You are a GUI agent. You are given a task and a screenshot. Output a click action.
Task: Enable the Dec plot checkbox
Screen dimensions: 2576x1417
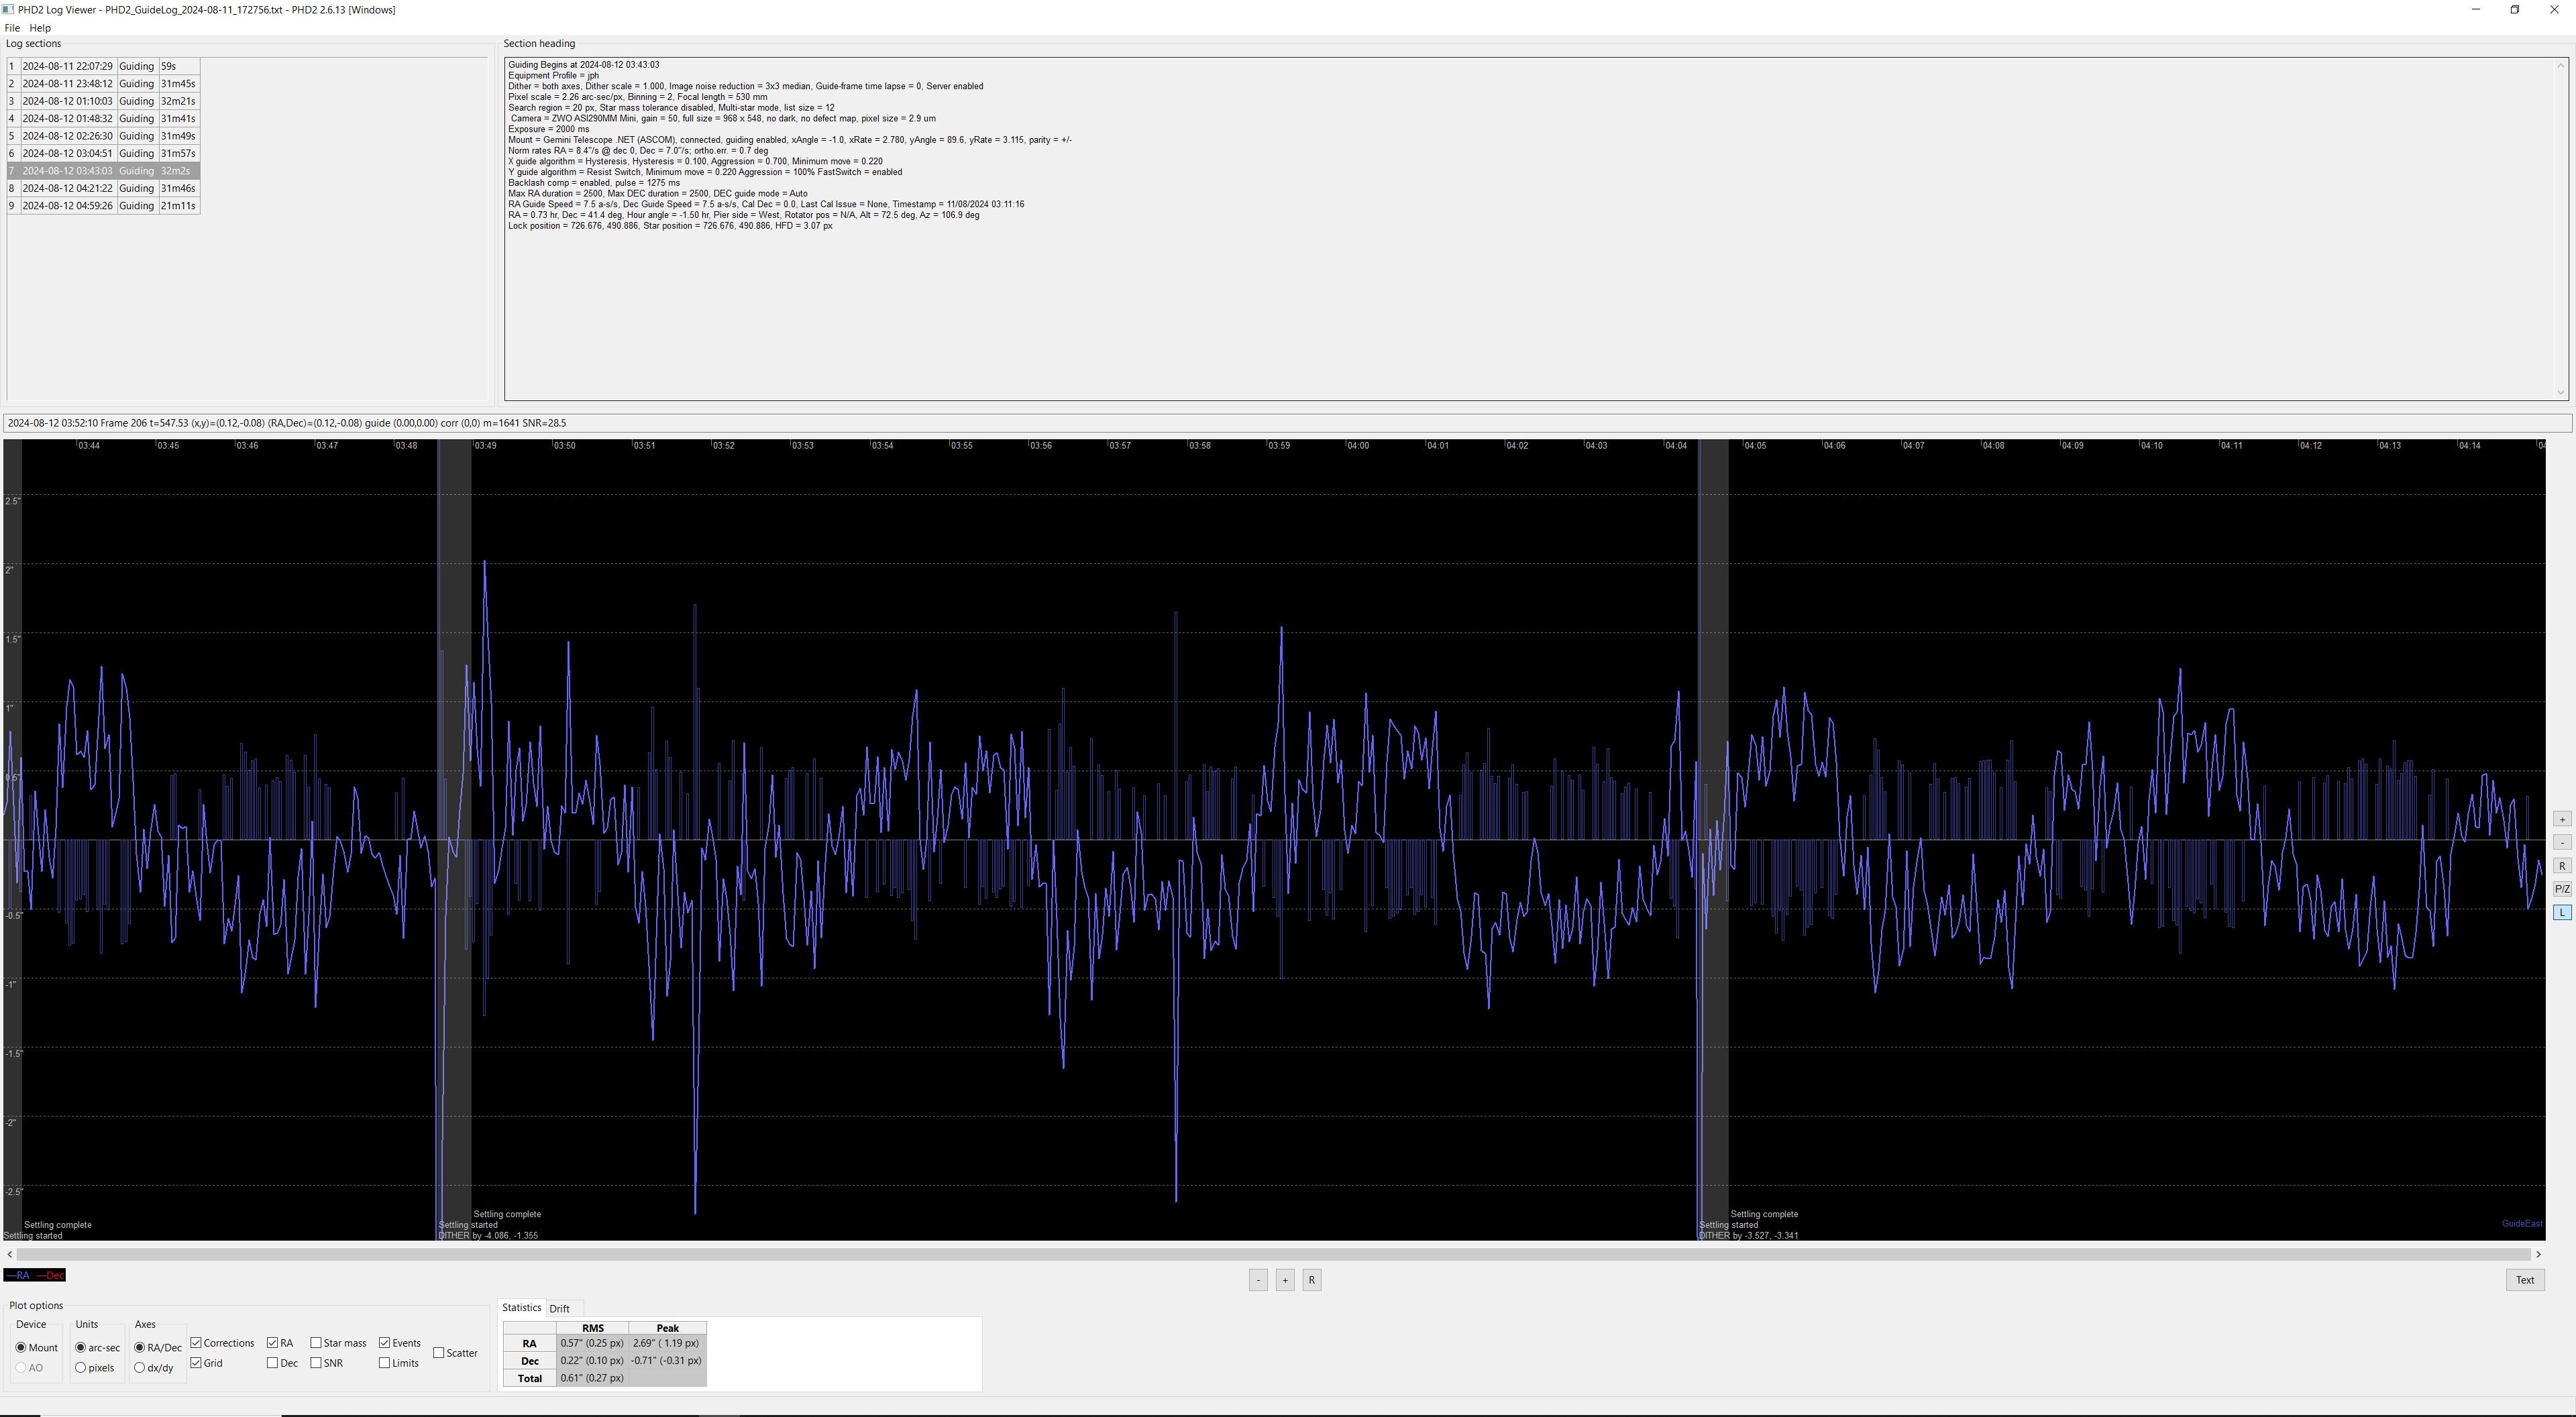(x=272, y=1363)
